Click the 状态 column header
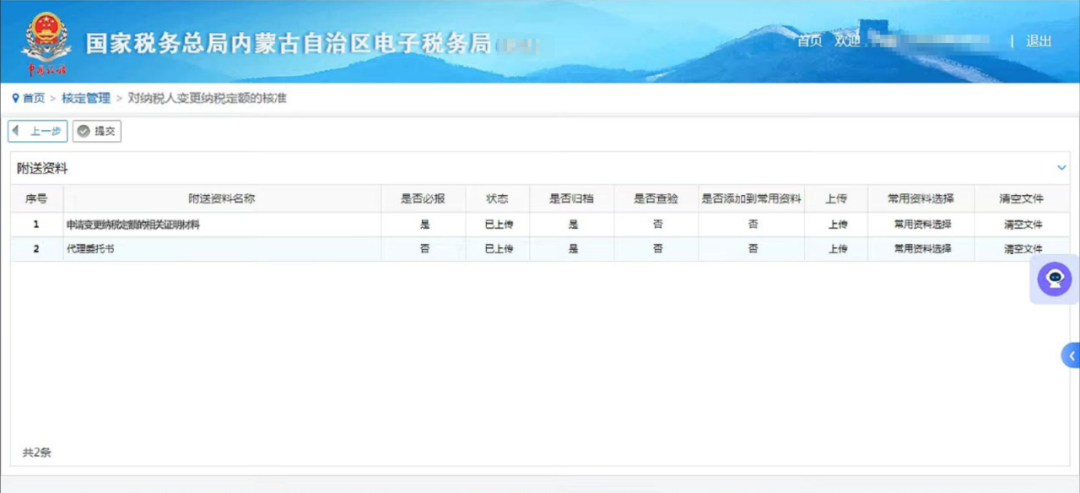Screen dimensions: 1080x493 (497, 198)
